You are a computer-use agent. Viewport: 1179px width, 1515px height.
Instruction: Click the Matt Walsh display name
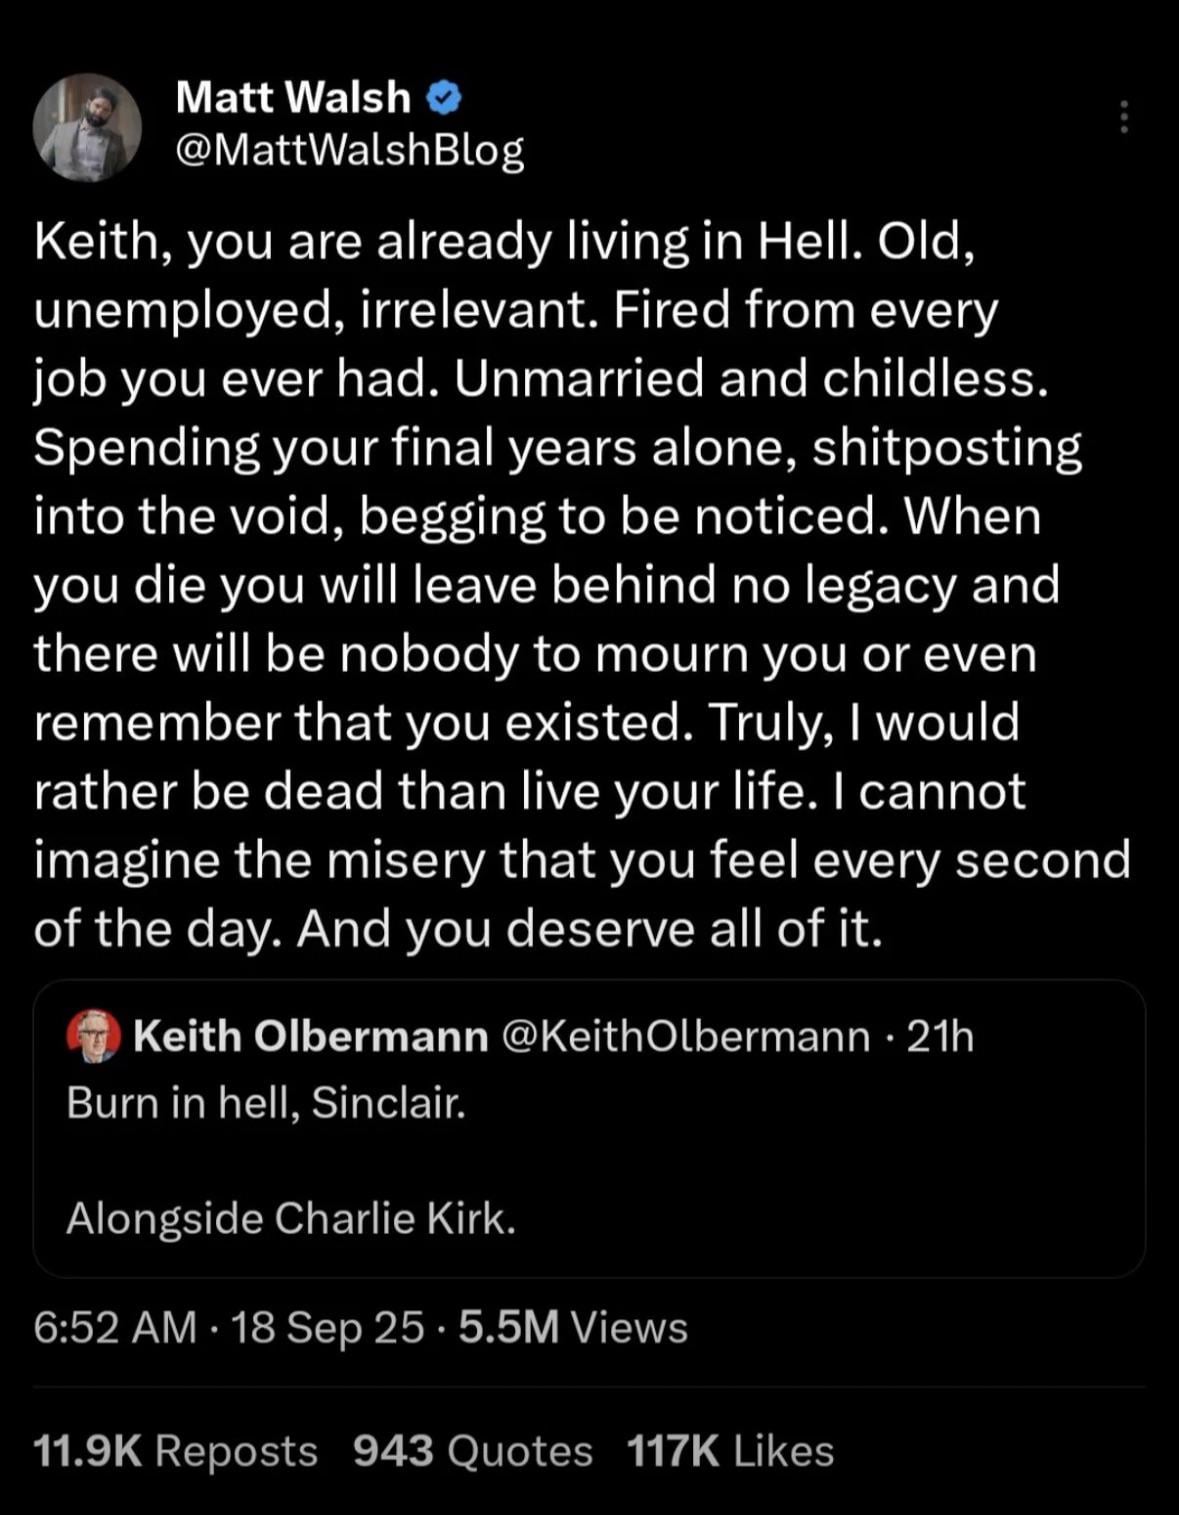[293, 98]
